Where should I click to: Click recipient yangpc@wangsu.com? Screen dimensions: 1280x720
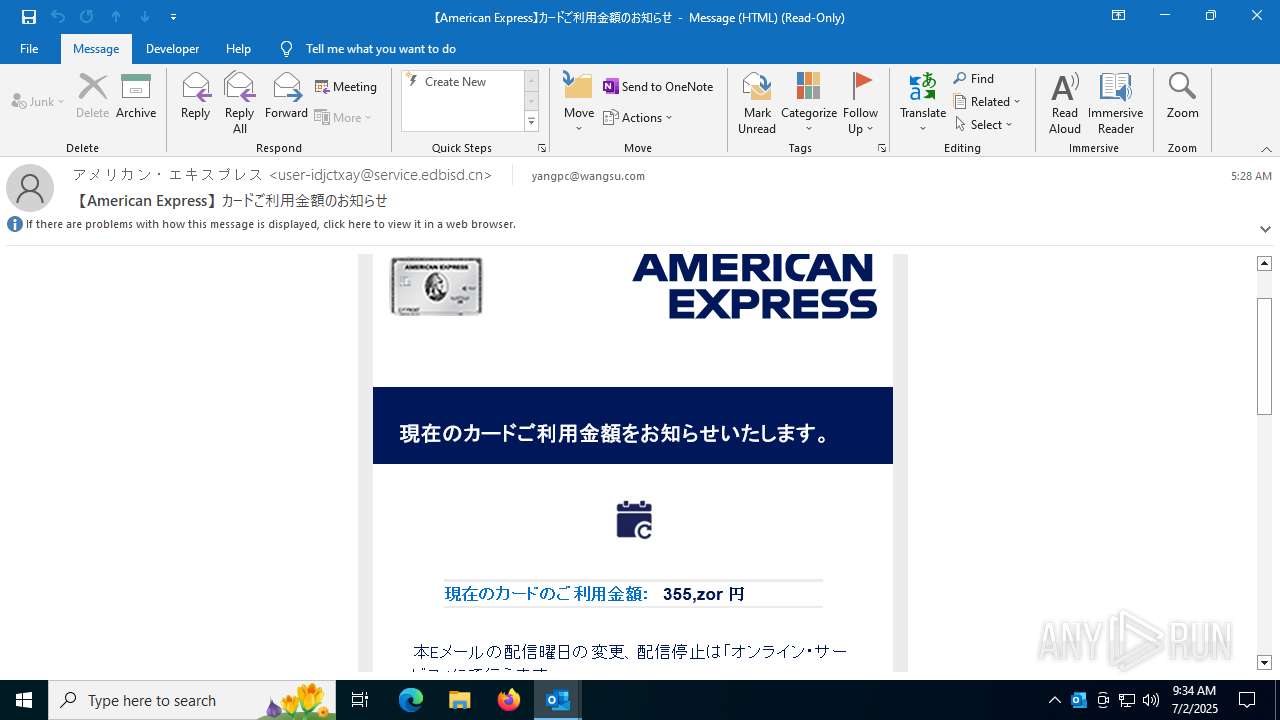(x=588, y=176)
